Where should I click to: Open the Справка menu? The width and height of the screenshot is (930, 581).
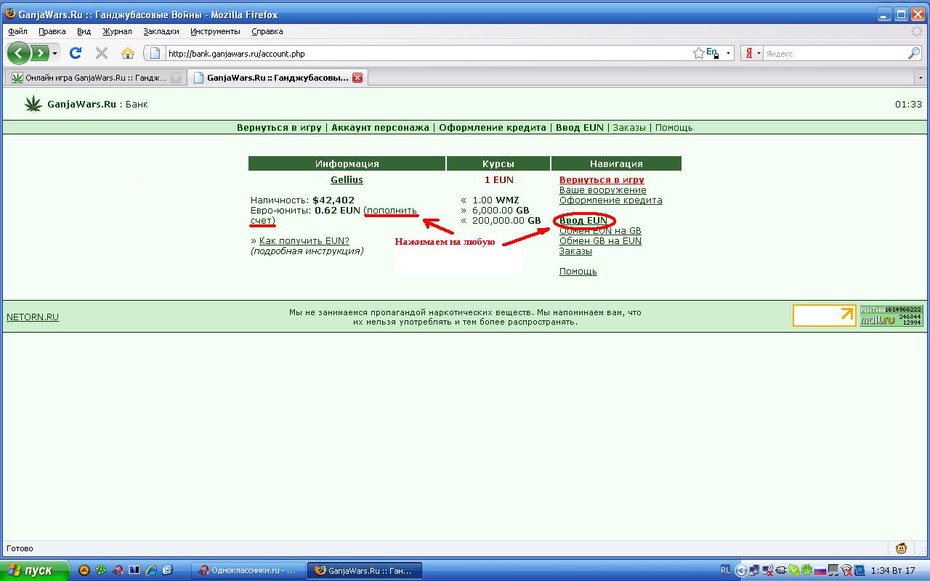tap(267, 31)
